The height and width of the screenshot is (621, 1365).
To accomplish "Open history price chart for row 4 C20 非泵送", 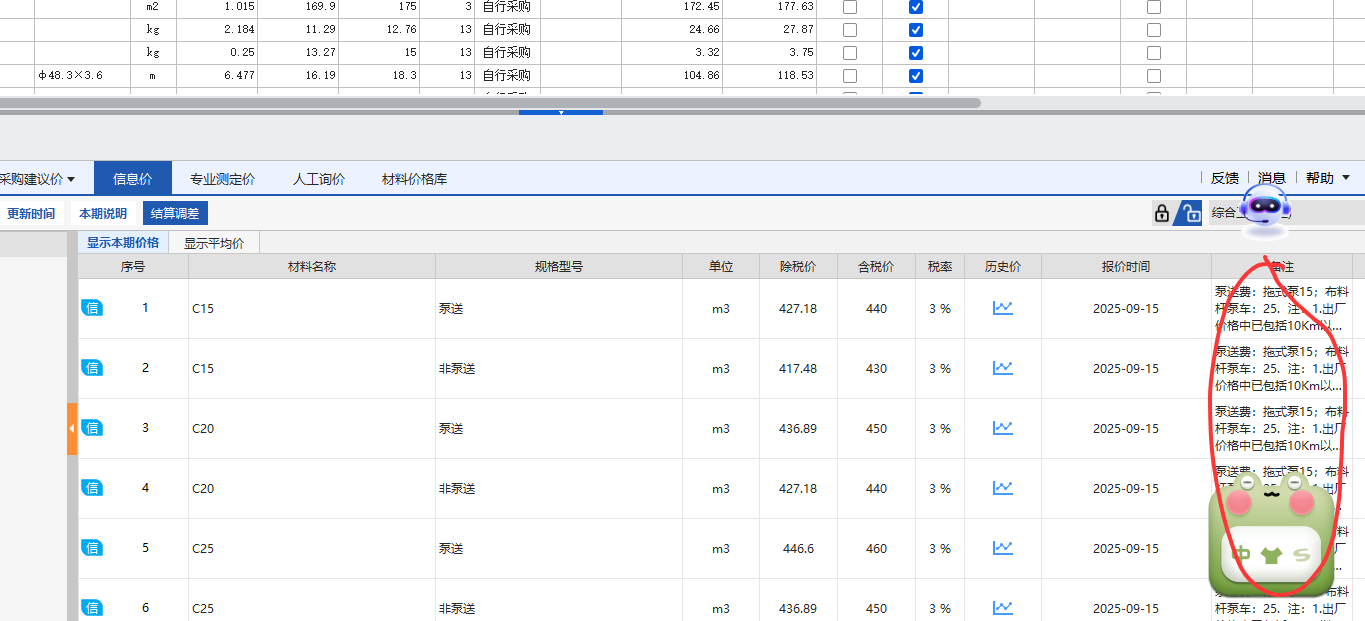I will (1002, 488).
